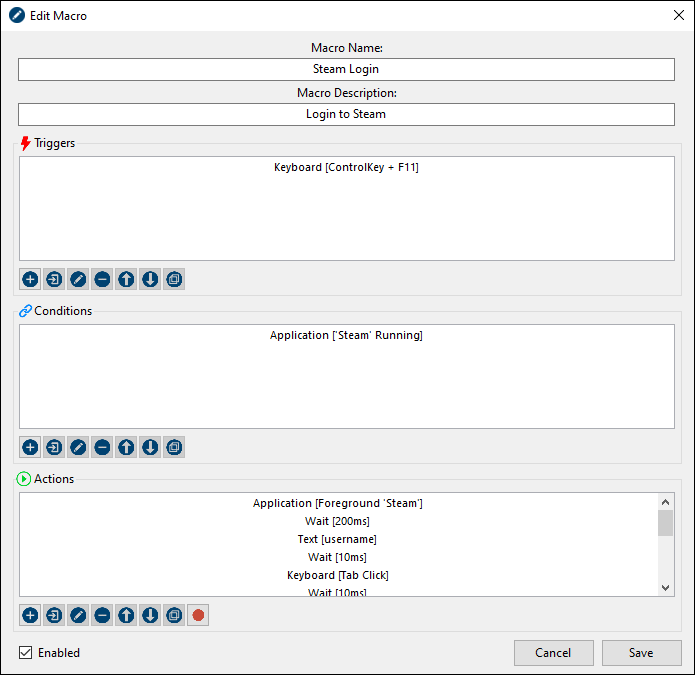Edit the selected trigger pencil icon
Screen dimensions: 695x675
[x=78, y=279]
